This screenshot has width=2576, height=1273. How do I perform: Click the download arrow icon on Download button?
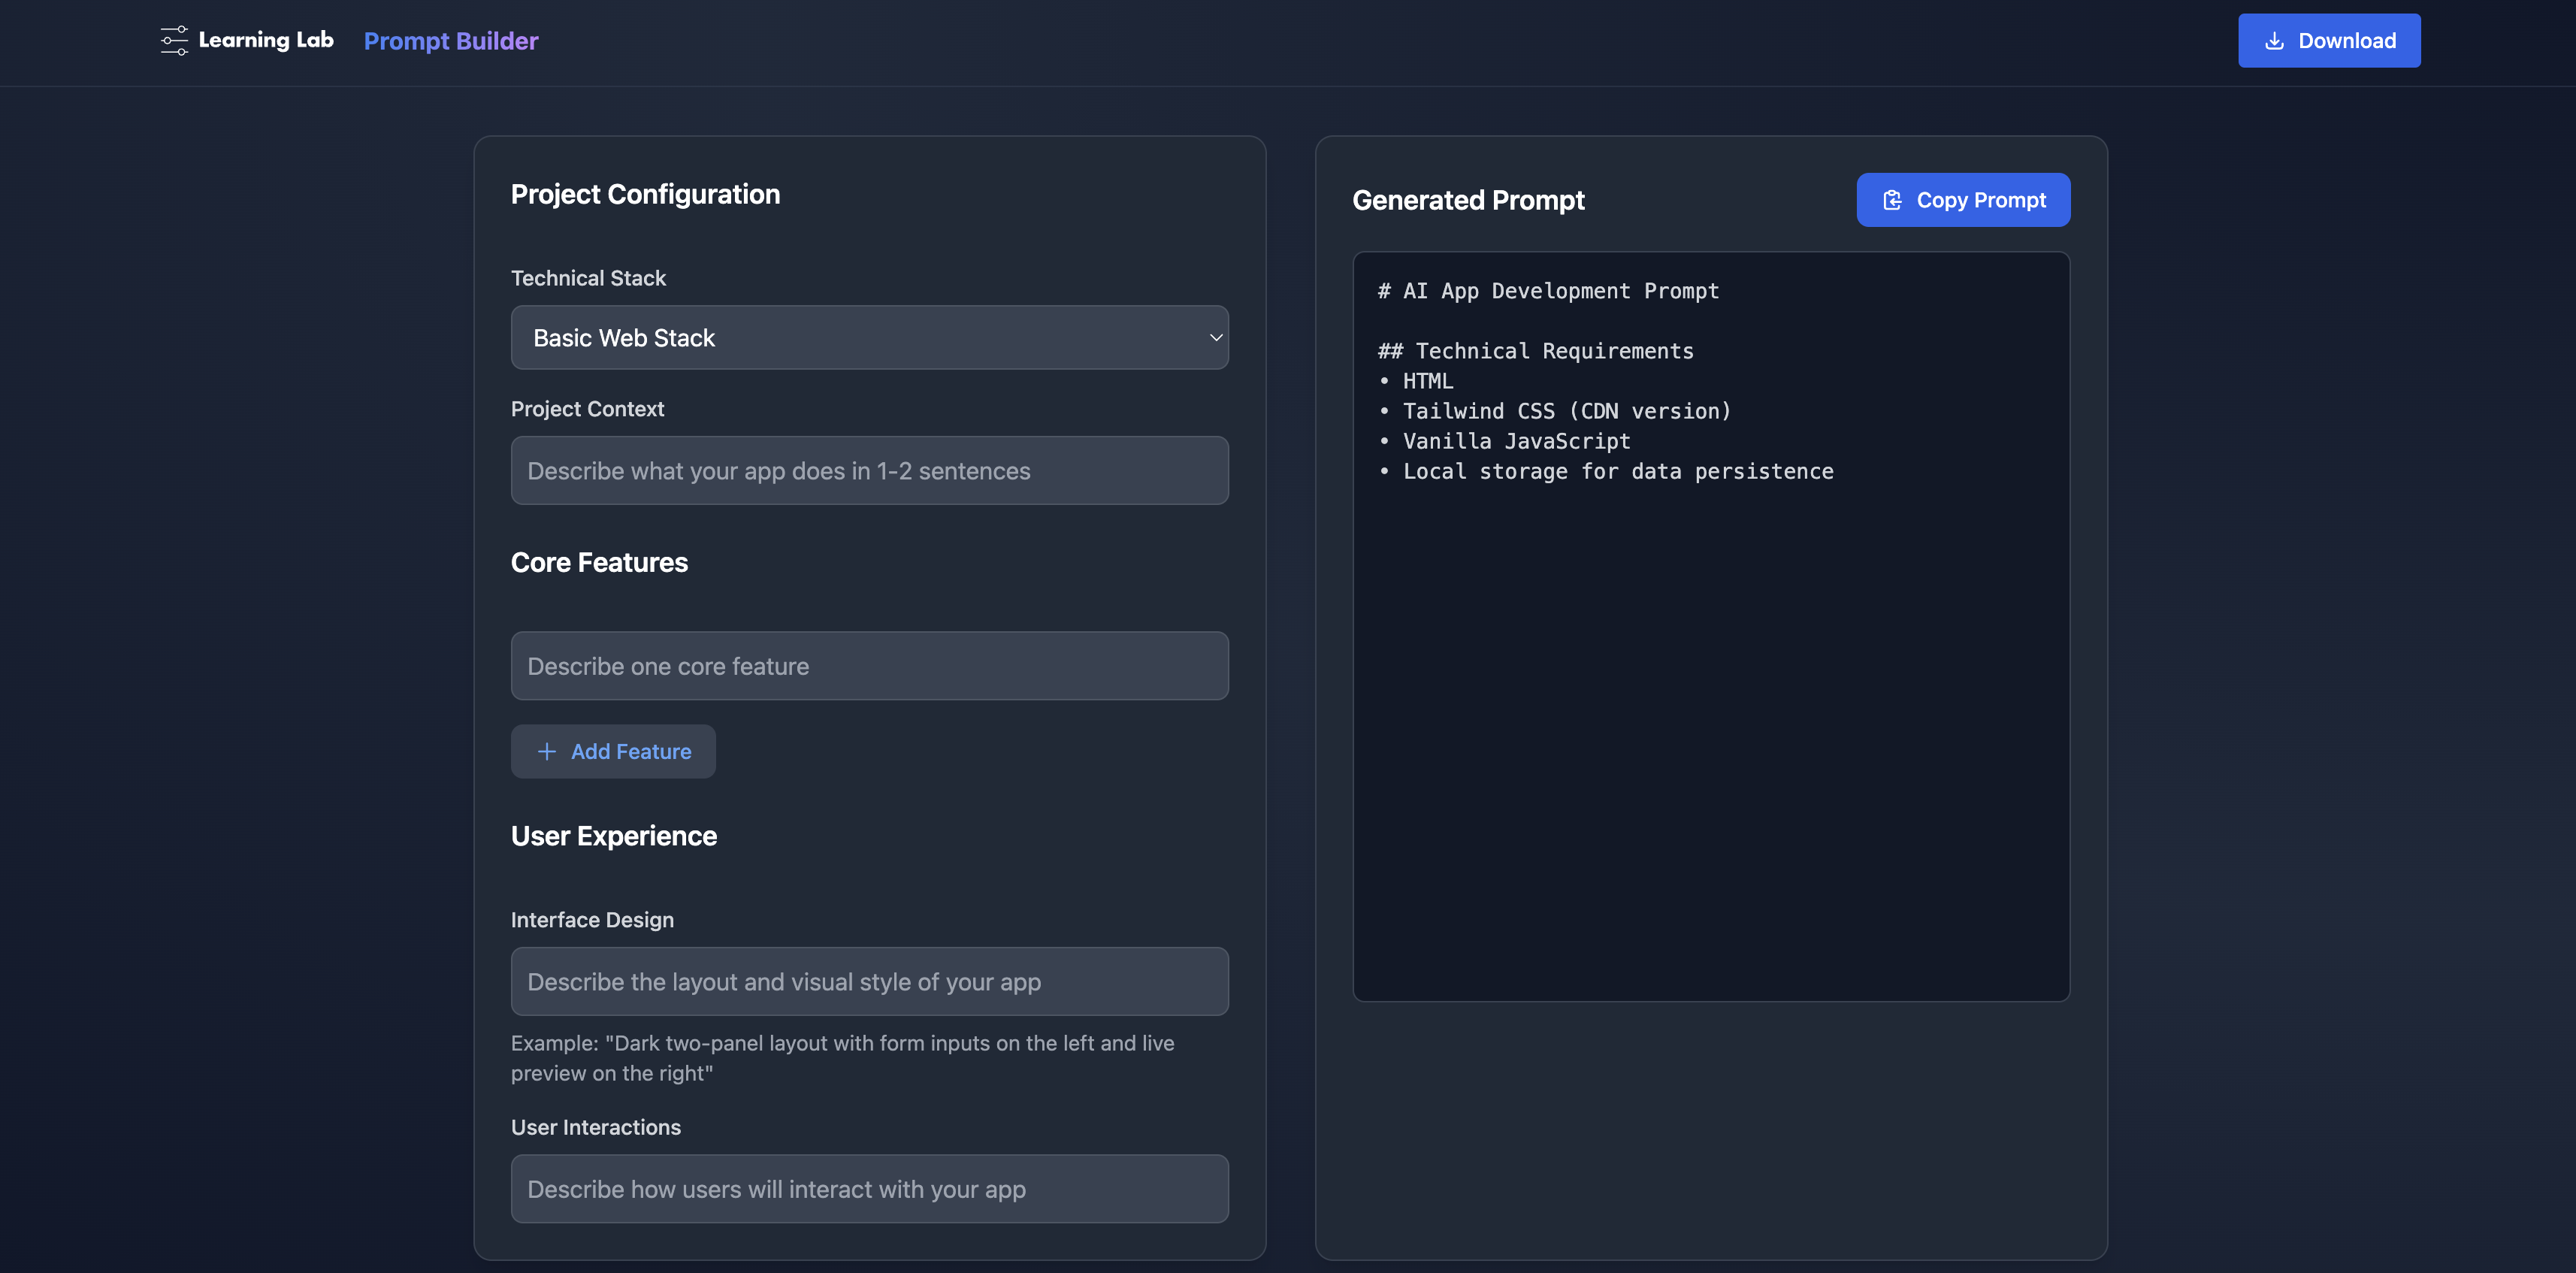[2274, 40]
